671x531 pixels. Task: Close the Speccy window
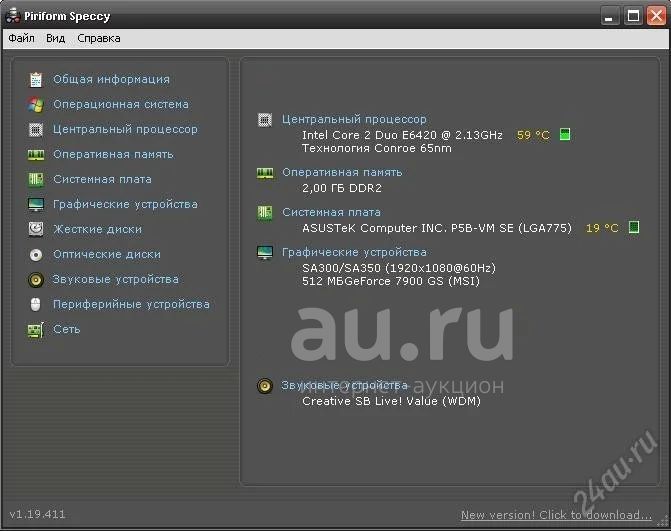point(656,16)
